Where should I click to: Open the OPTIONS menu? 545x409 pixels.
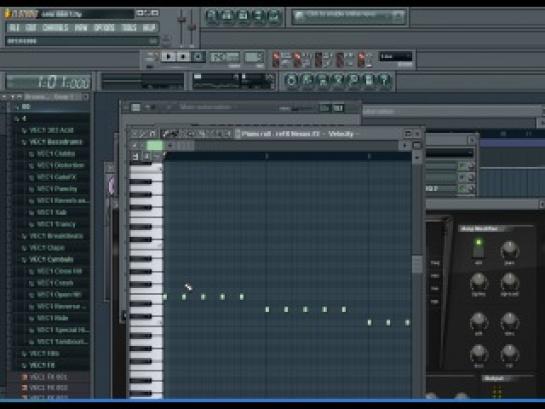[x=104, y=27]
